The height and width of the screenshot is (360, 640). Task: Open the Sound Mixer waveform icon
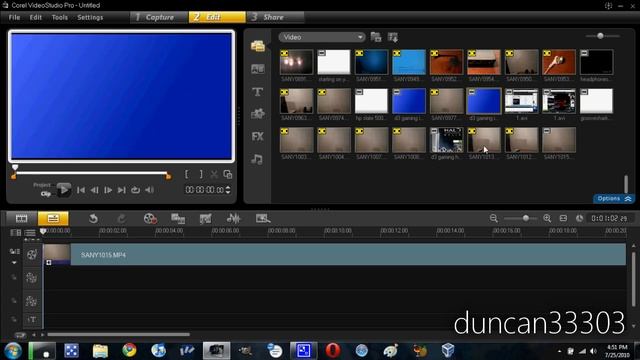pos(233,219)
